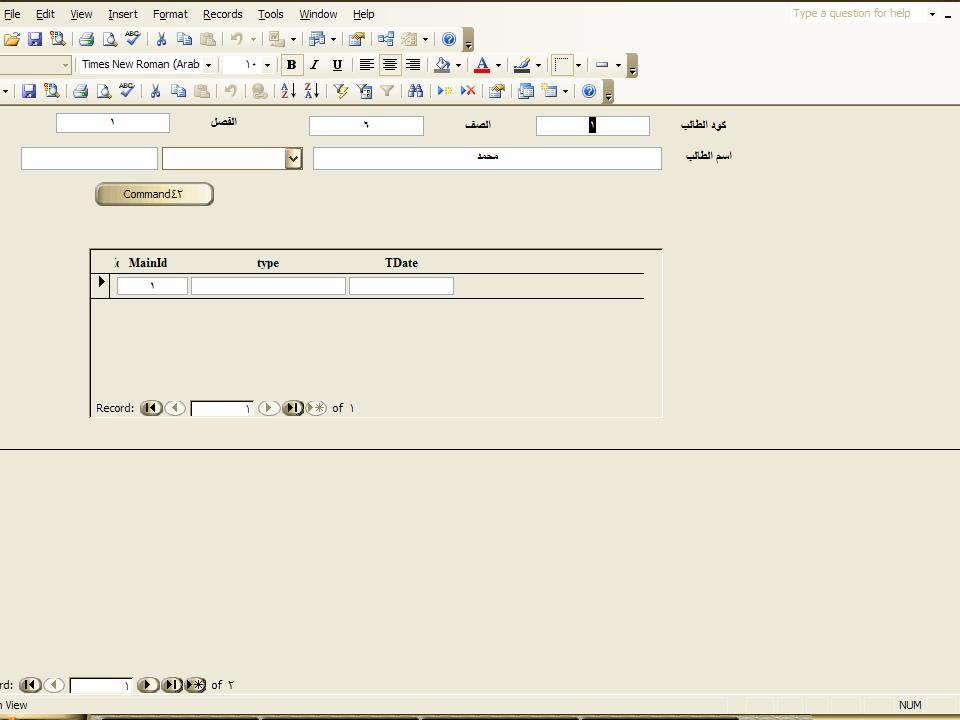
Task: Apply red Font Color swatch button
Action: pyautogui.click(x=482, y=65)
